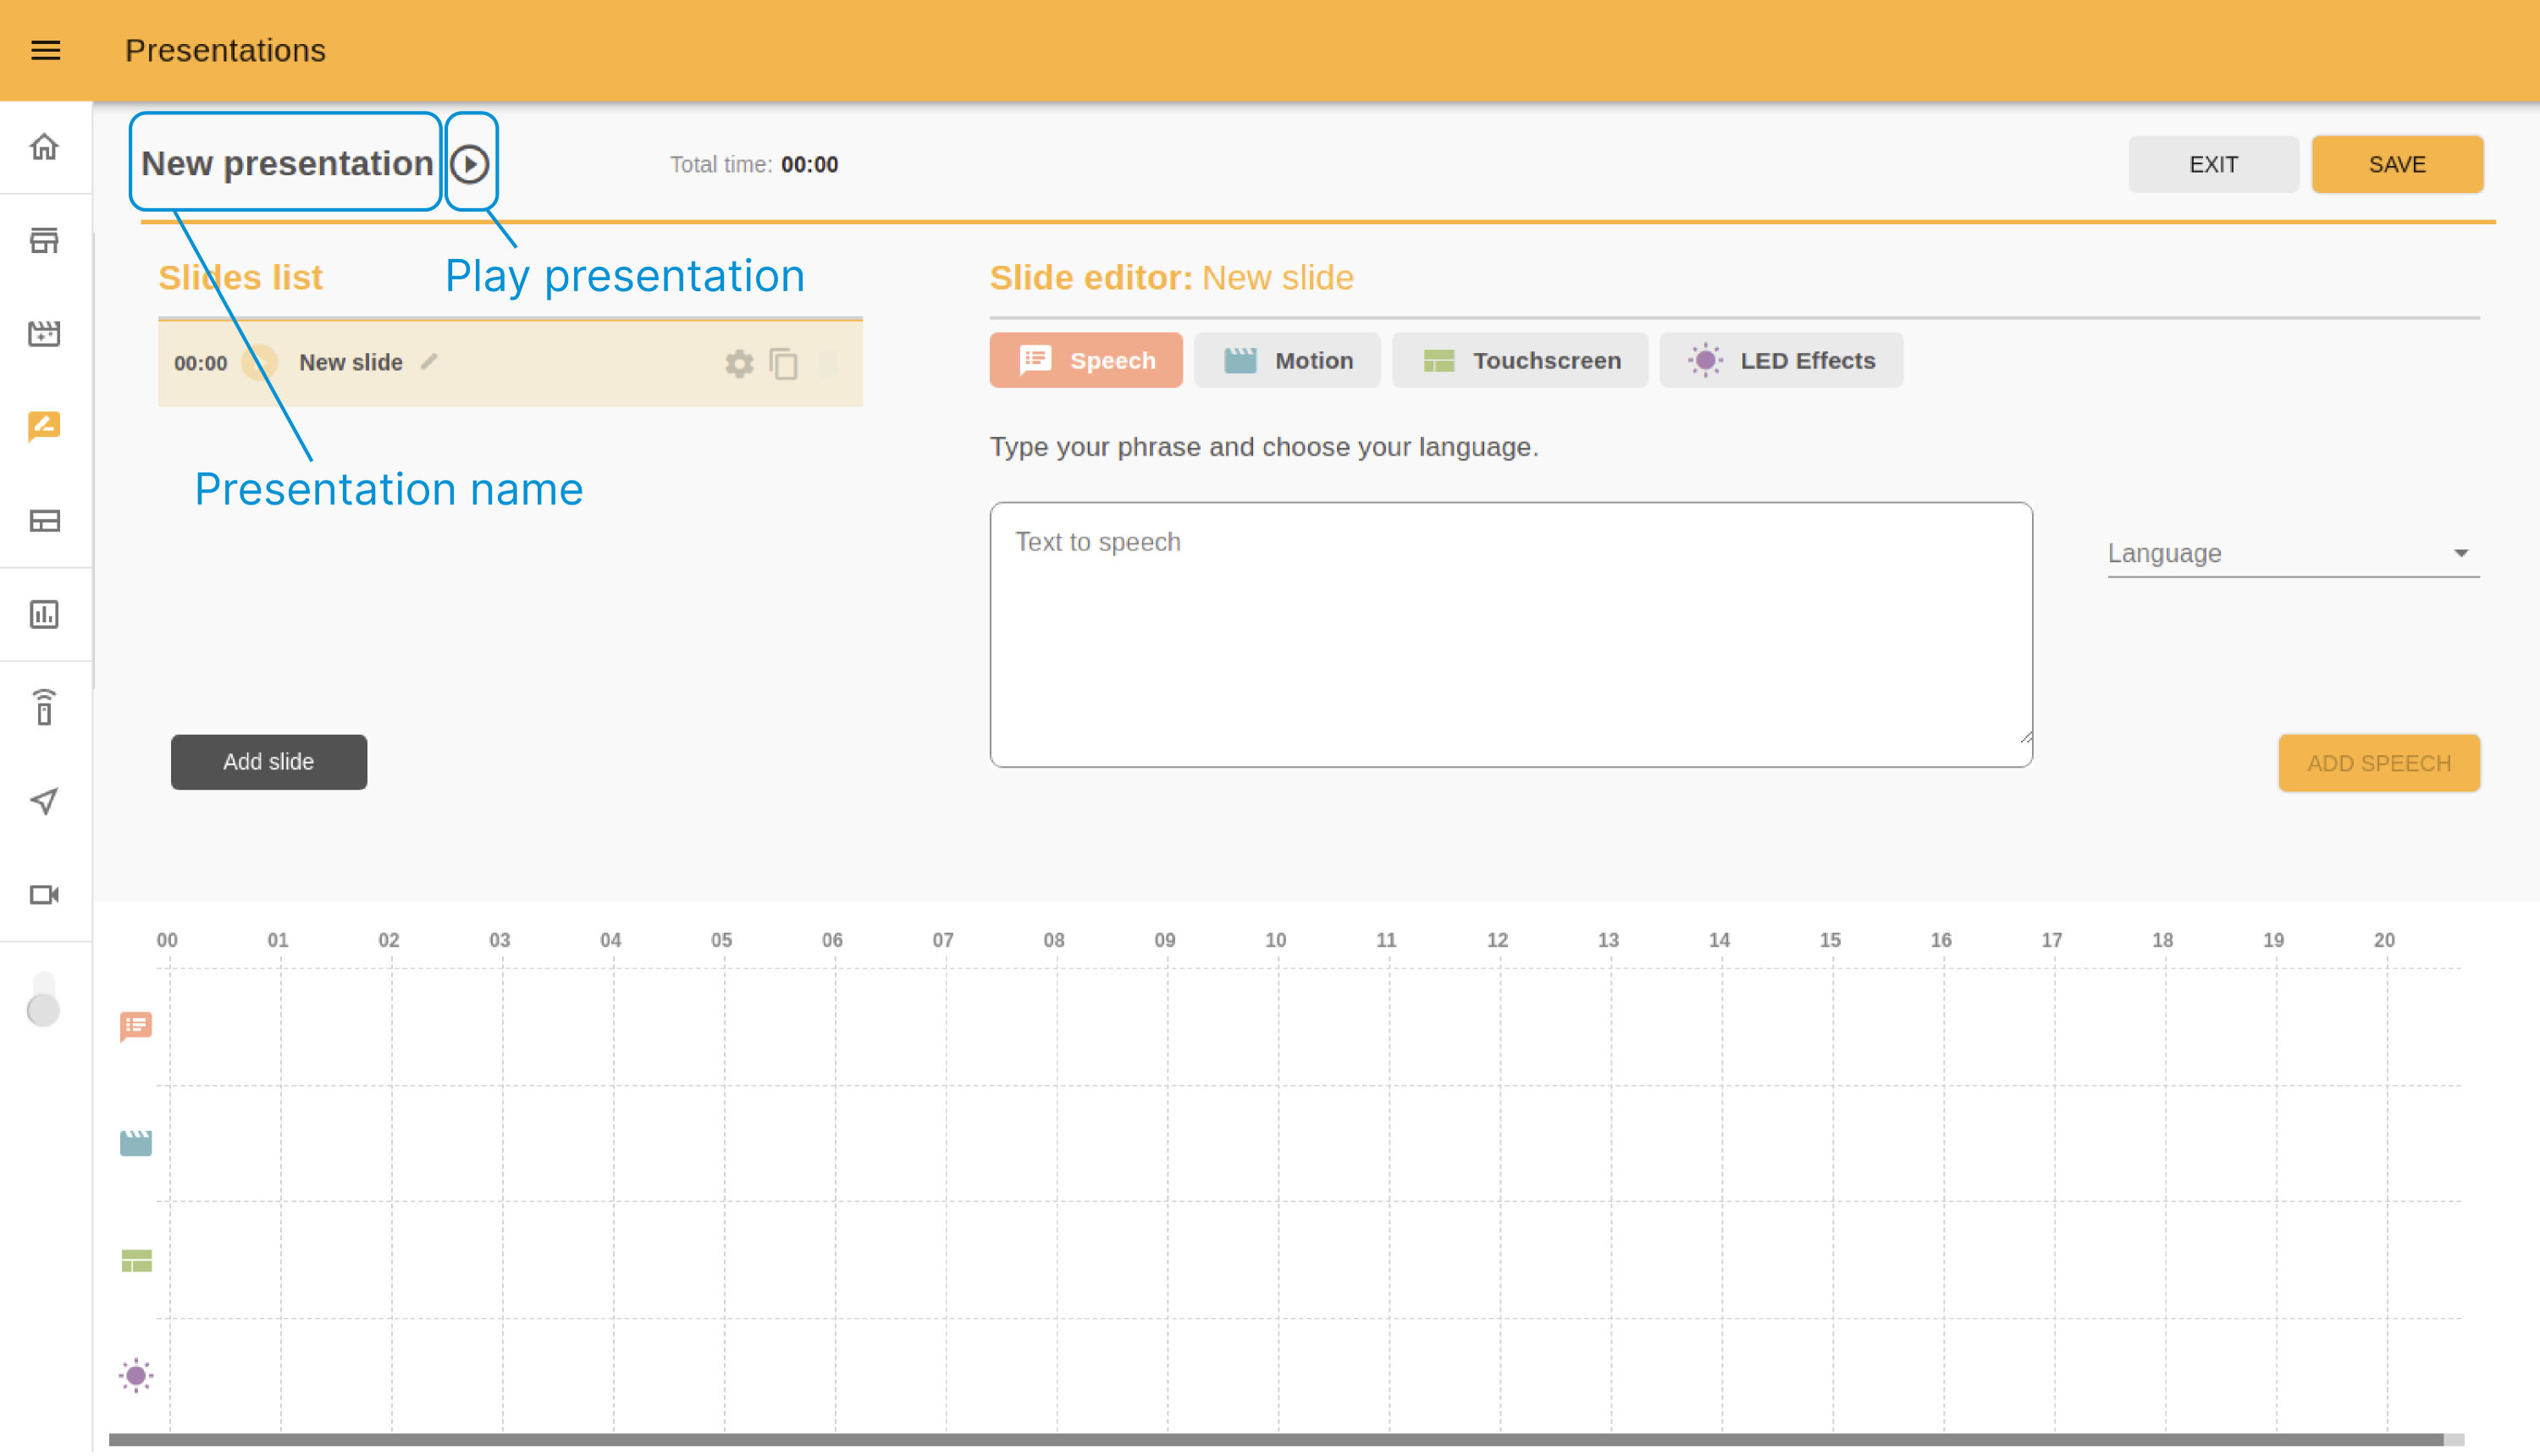The image size is (2540, 1456).
Task: Open the statistics chart sidebar icon
Action: tap(44, 614)
